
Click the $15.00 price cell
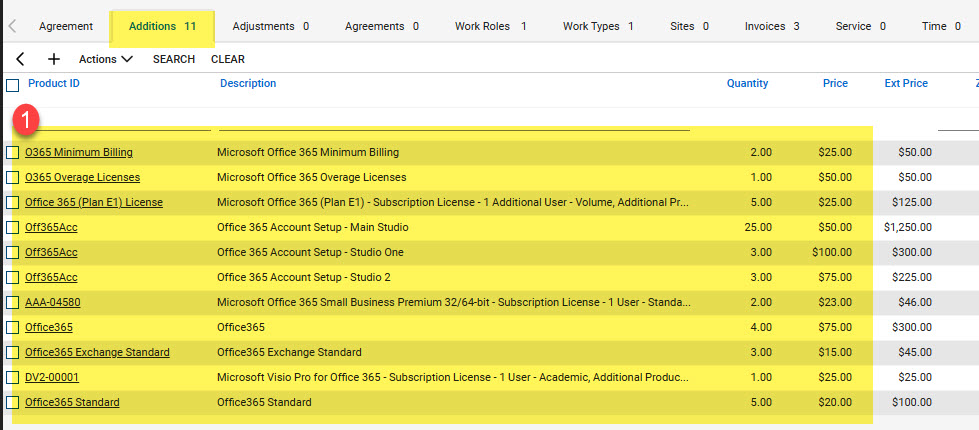(835, 352)
